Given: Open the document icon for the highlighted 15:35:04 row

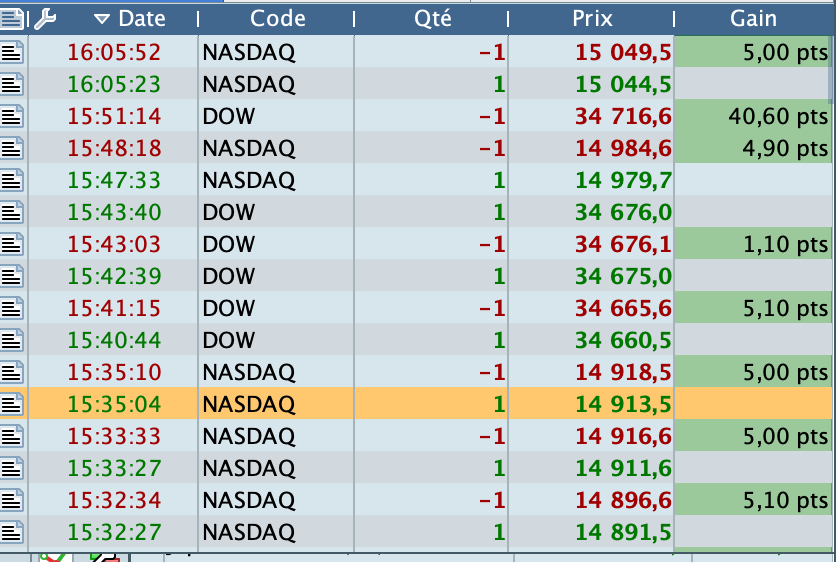Looking at the screenshot, I should coord(12,404).
